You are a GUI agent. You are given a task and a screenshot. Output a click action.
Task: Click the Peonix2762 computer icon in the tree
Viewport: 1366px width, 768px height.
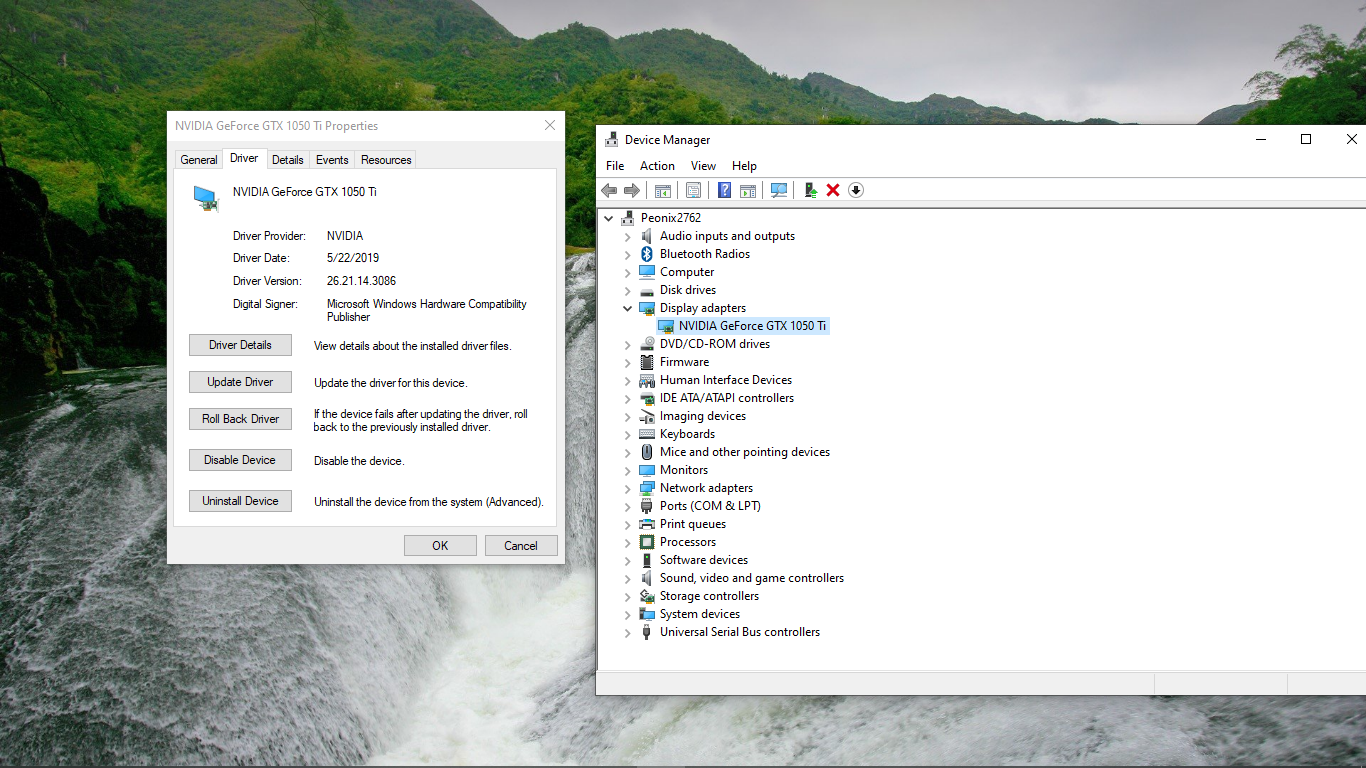pyautogui.click(x=628, y=218)
